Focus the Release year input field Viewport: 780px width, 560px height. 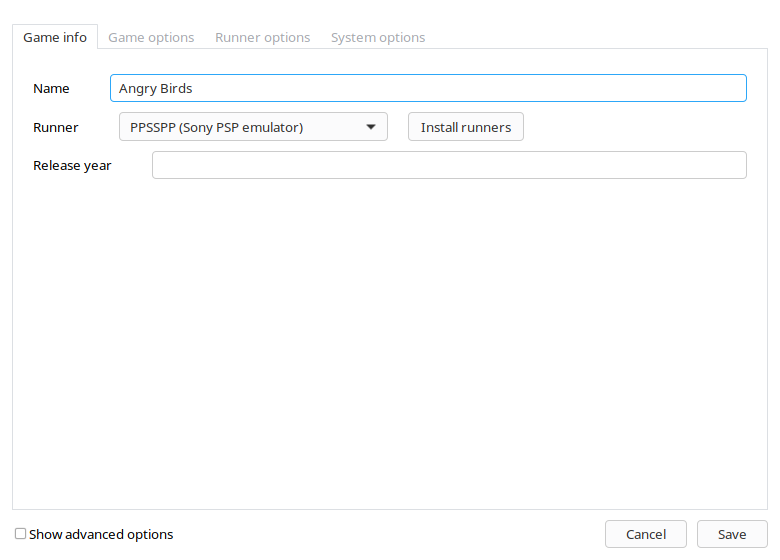pyautogui.click(x=449, y=165)
